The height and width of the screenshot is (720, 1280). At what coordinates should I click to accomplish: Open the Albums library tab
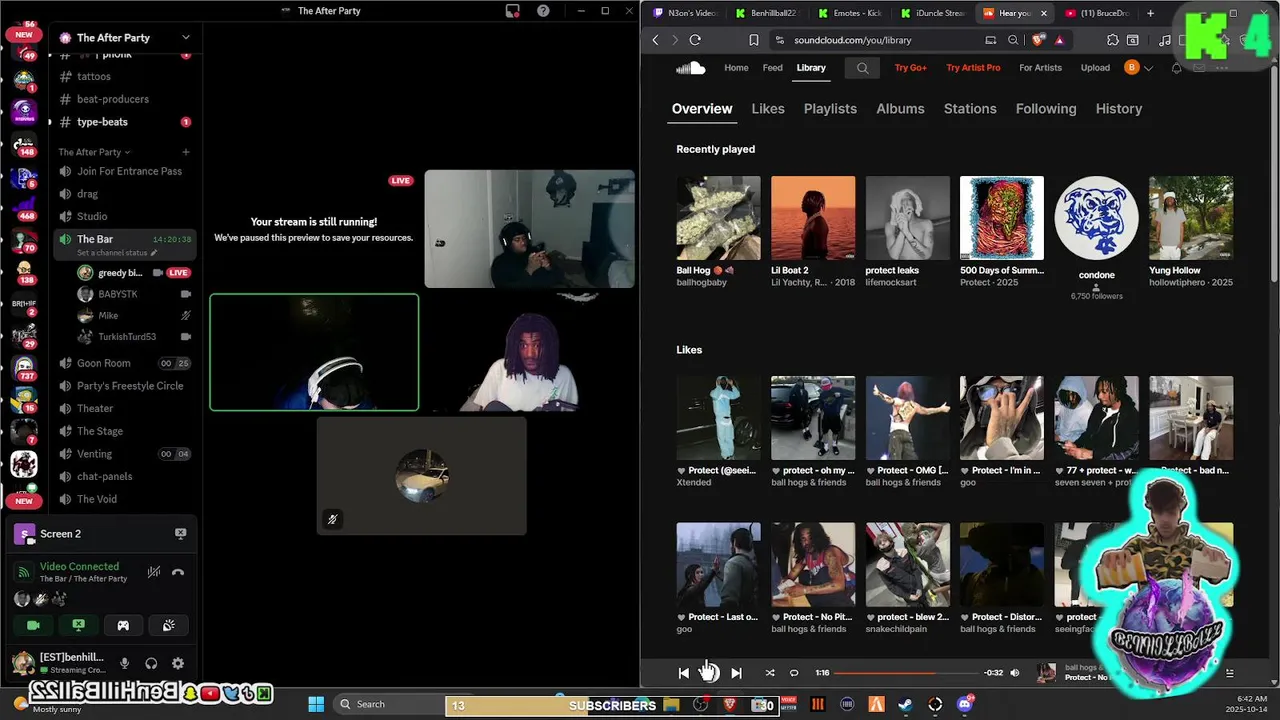coord(900,109)
